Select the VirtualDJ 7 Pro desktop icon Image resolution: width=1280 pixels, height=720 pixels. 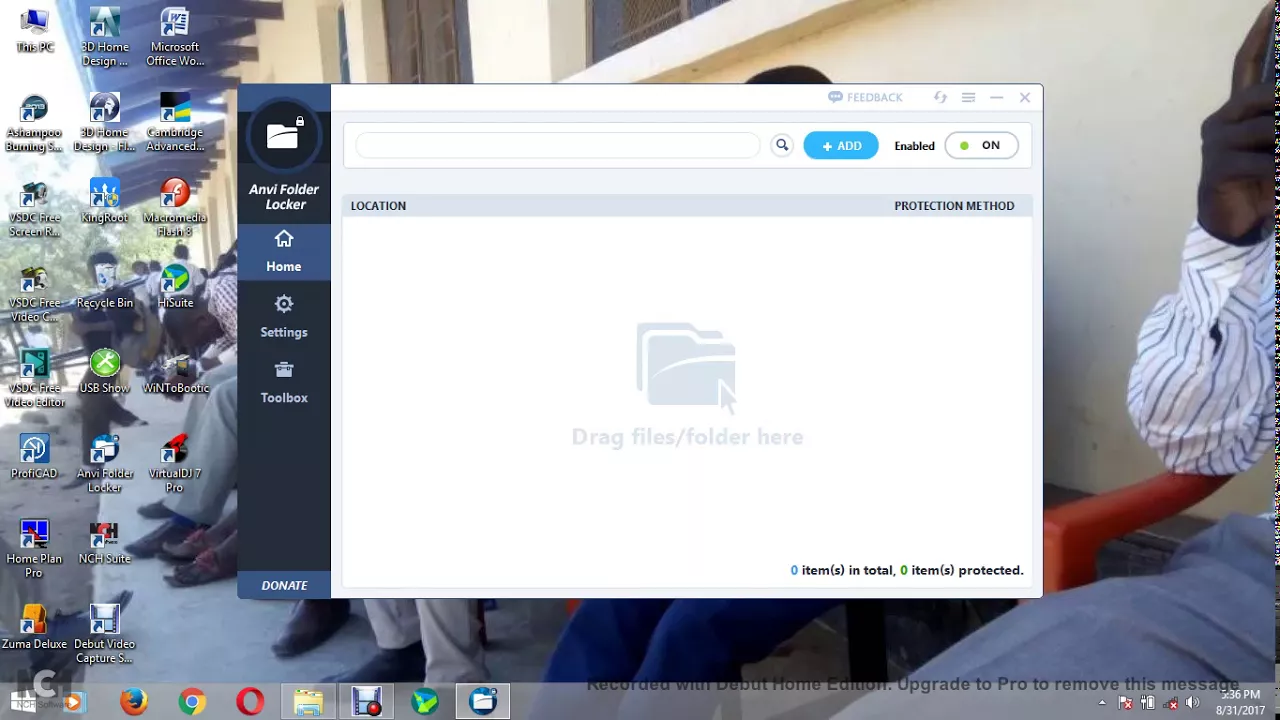tap(175, 464)
